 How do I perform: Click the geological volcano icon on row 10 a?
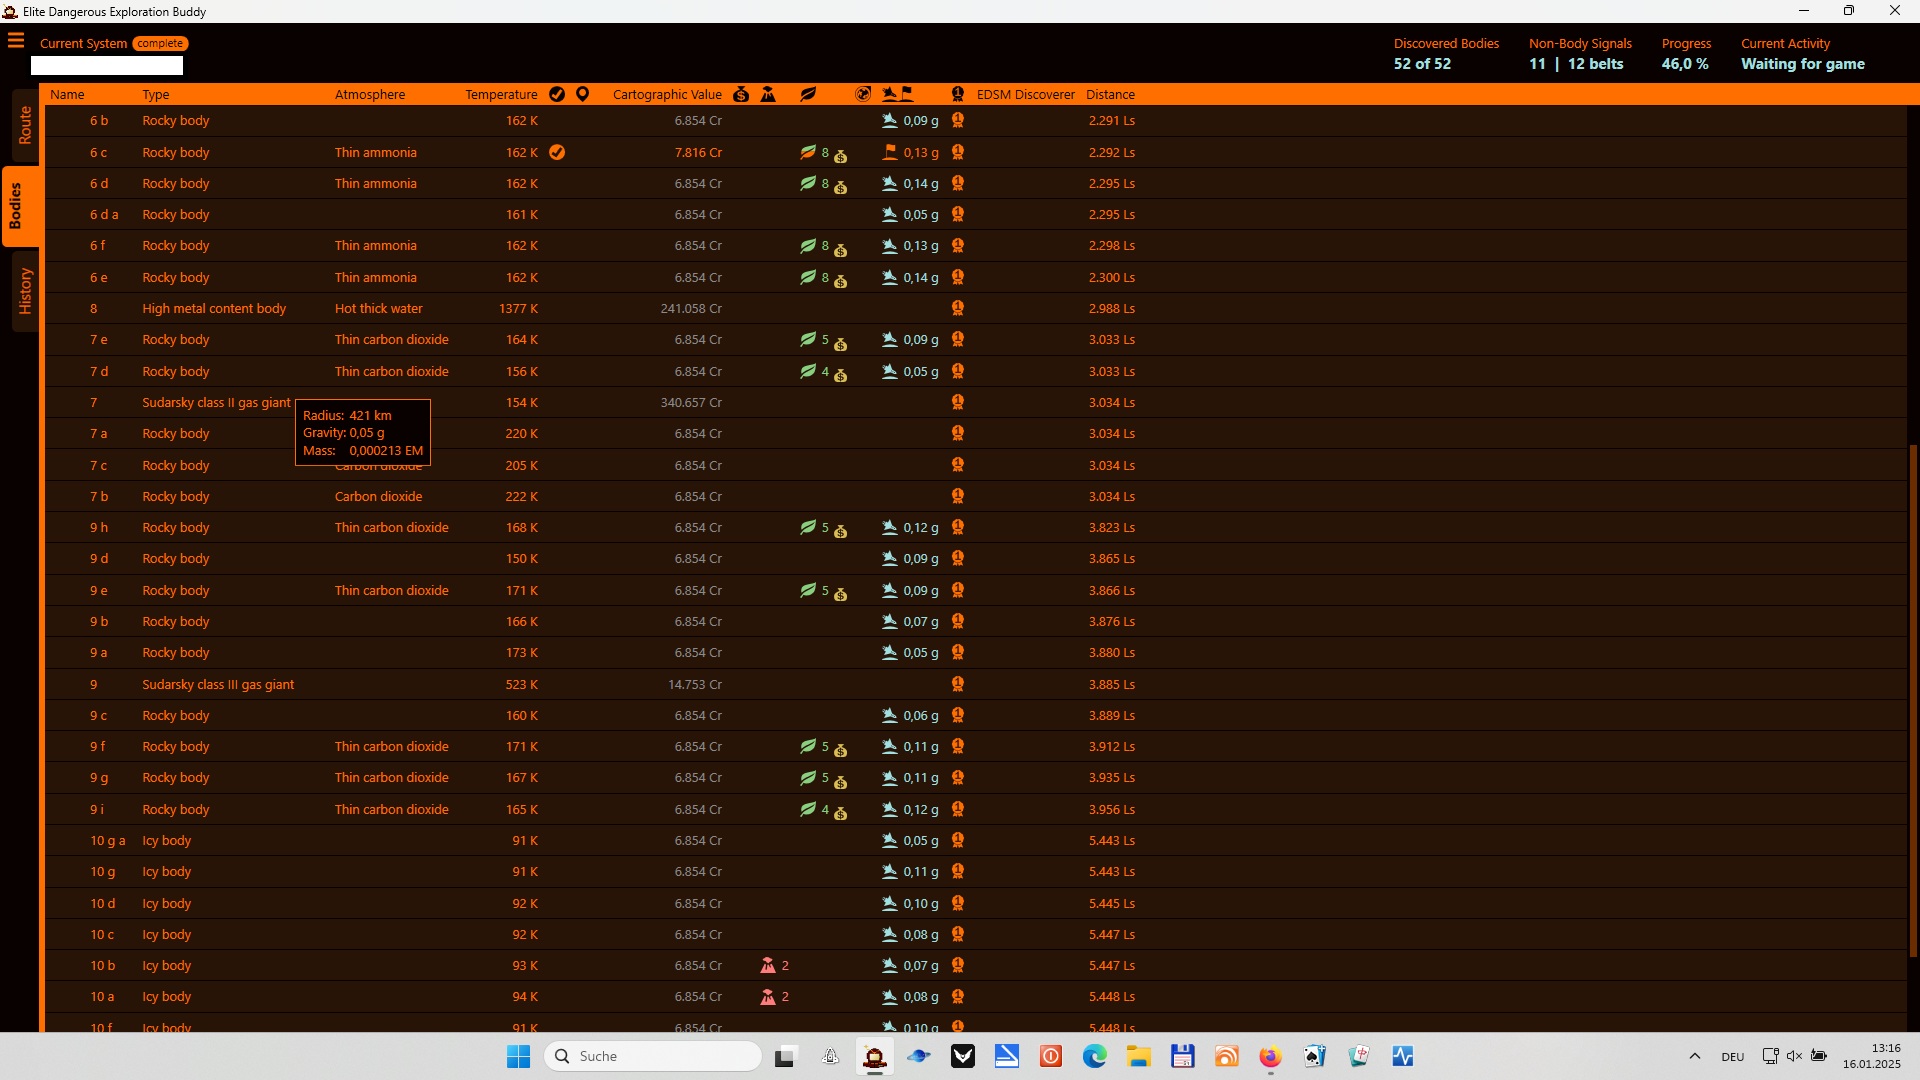click(768, 996)
